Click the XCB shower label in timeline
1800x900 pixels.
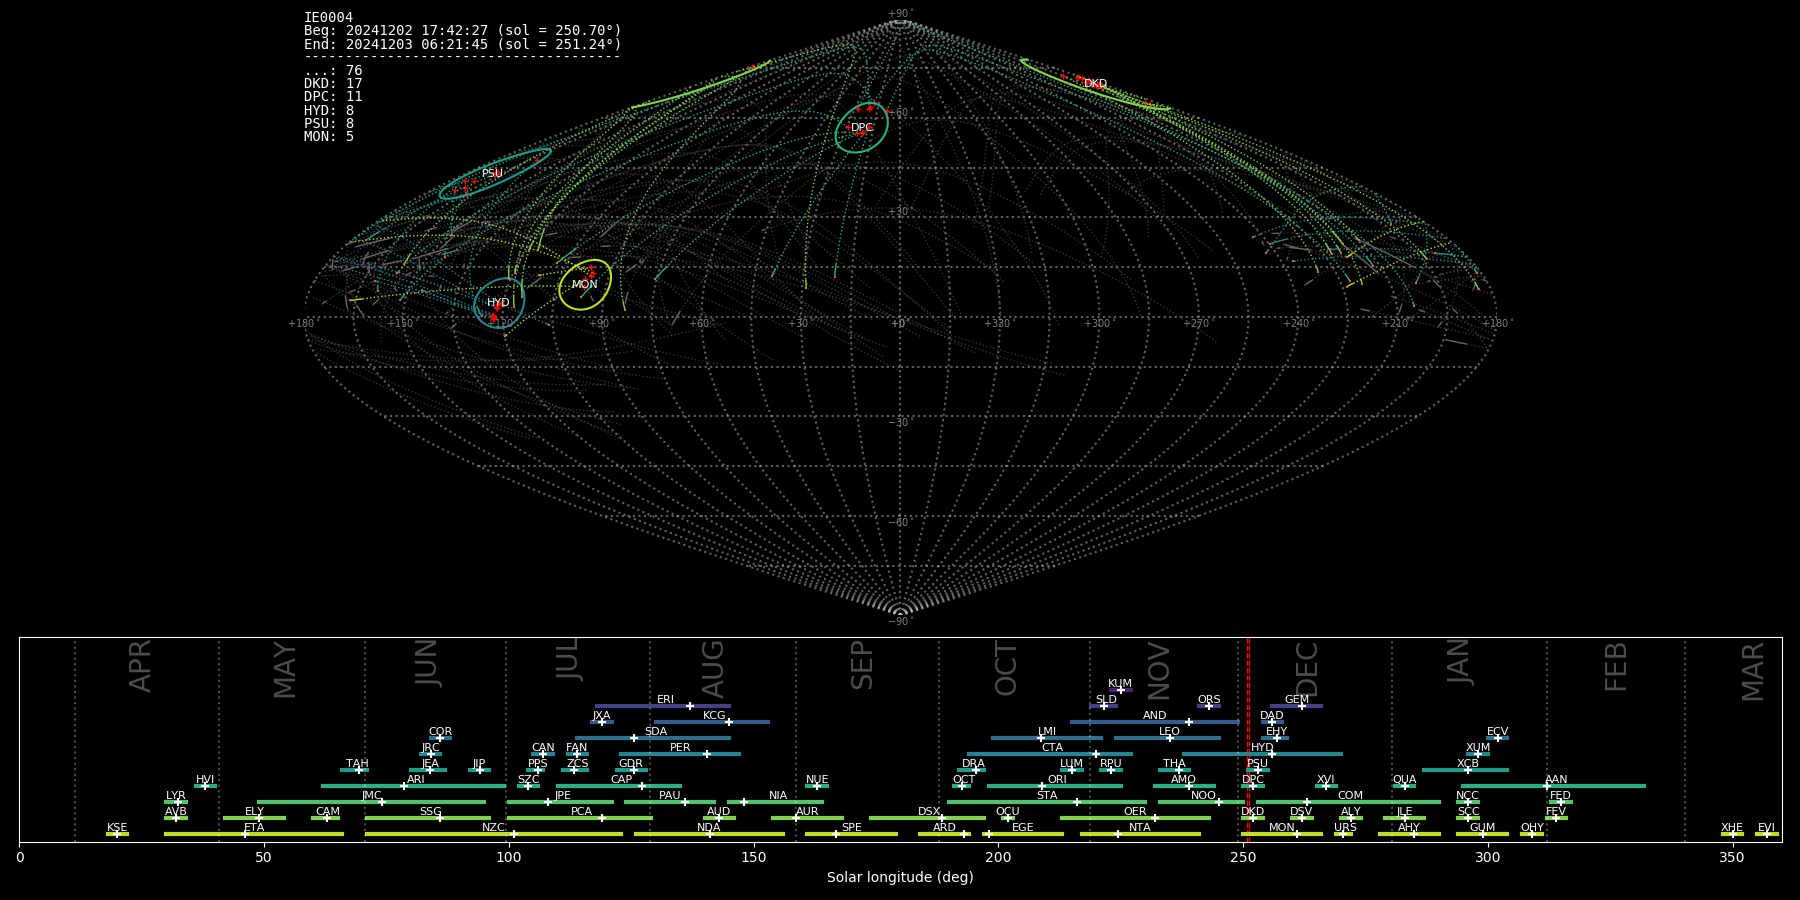coord(1468,764)
